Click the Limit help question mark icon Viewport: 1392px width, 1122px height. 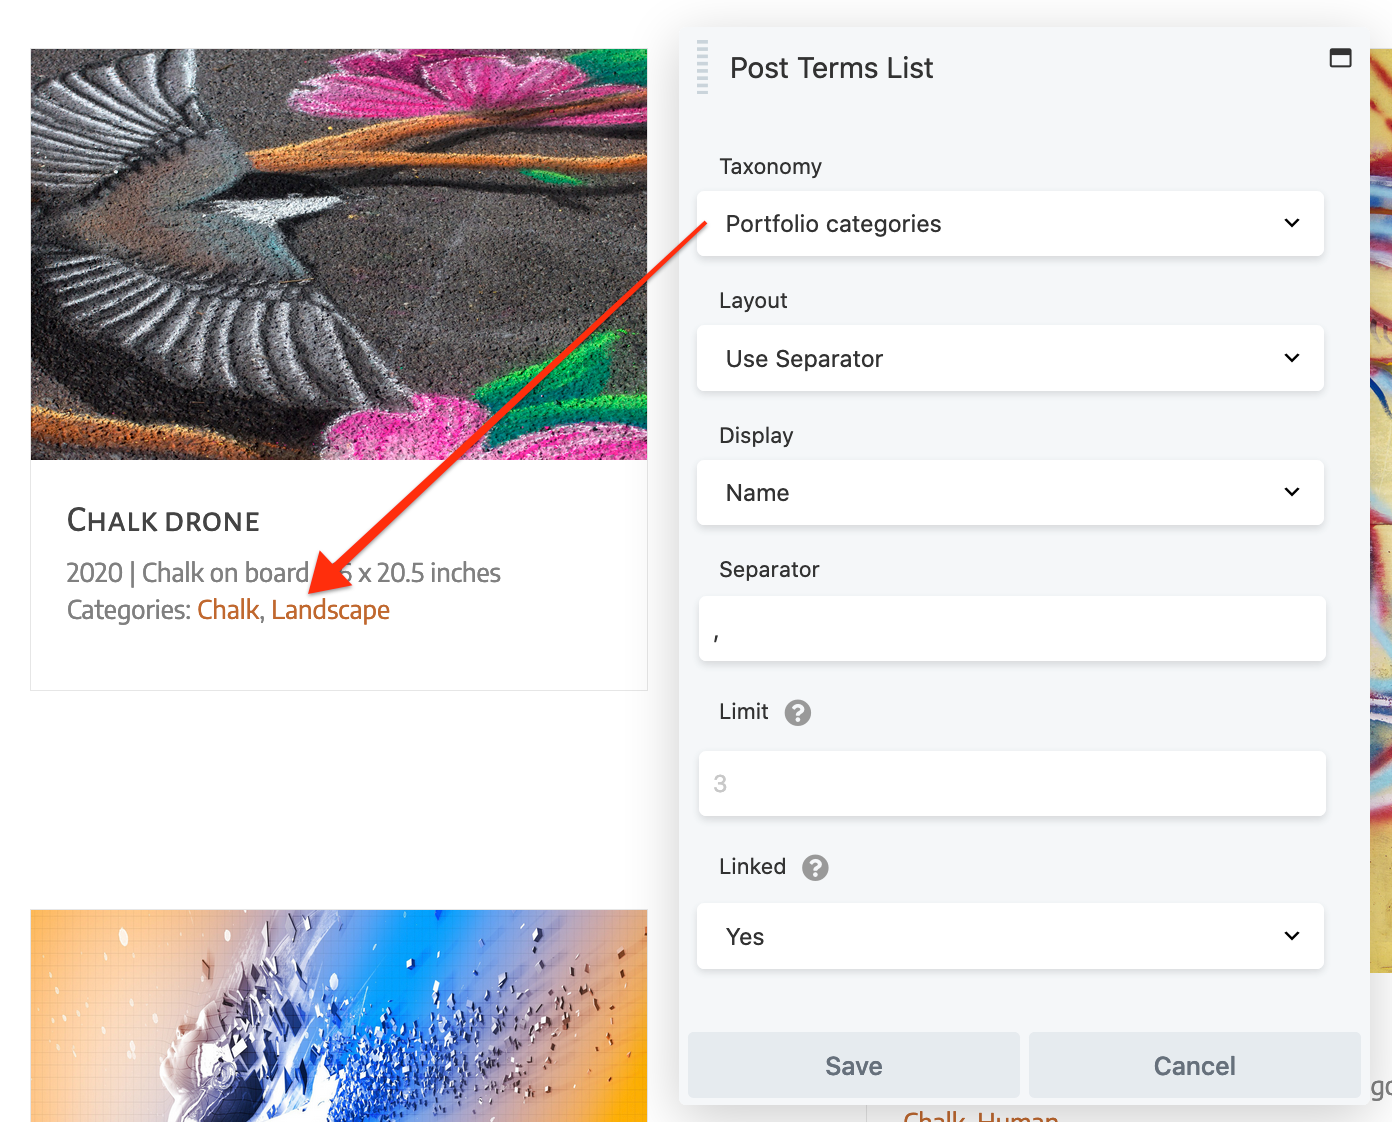click(x=797, y=713)
